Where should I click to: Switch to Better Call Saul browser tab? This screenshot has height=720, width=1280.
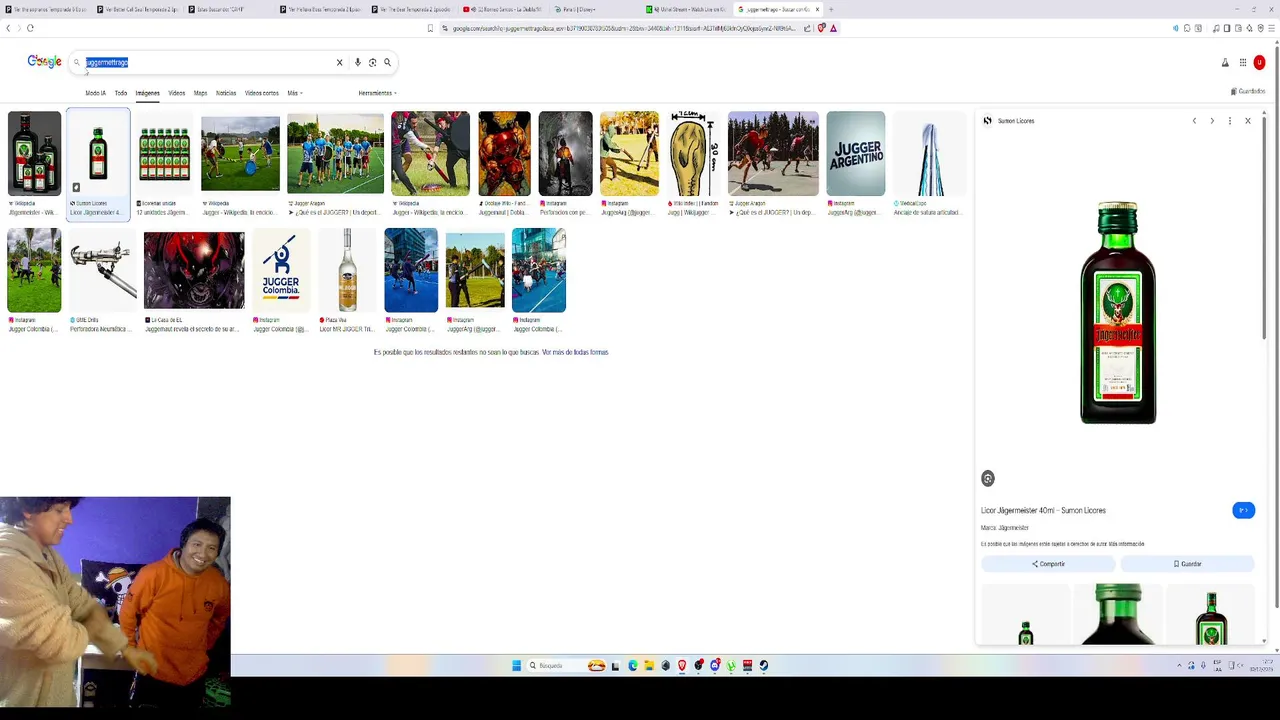point(139,9)
